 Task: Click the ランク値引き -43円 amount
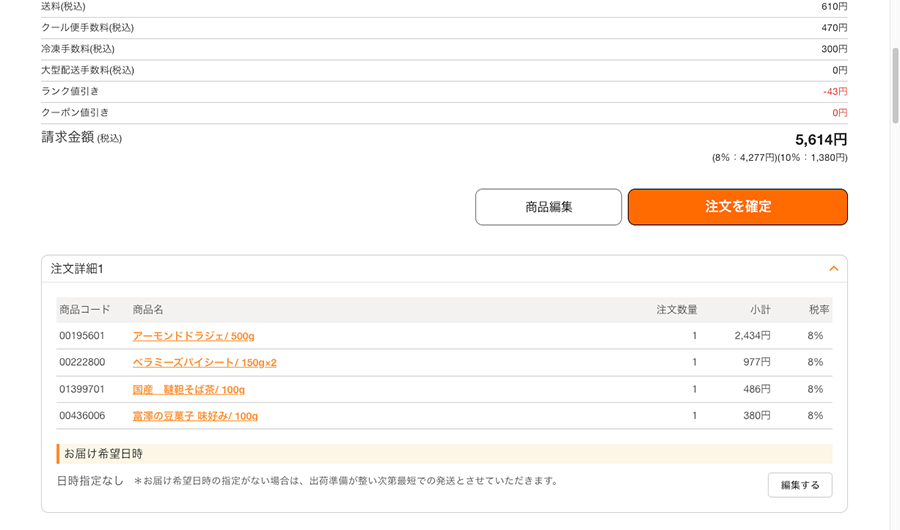point(834,92)
